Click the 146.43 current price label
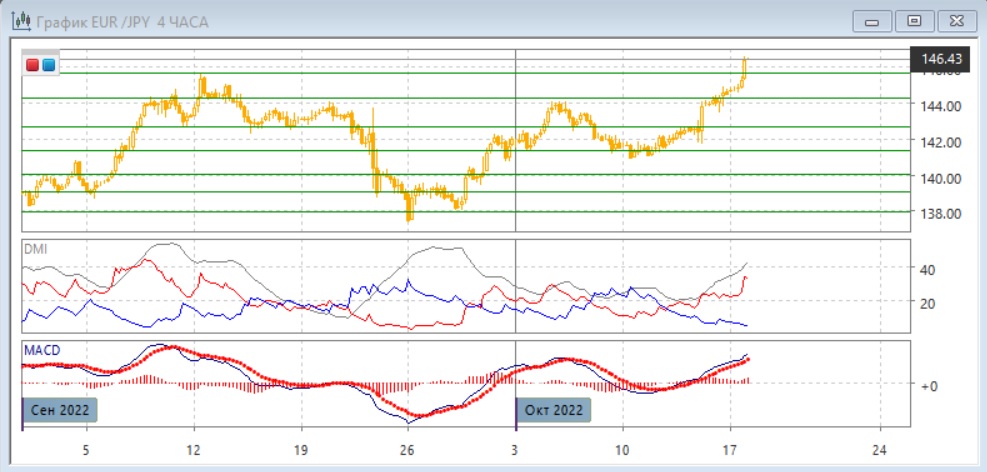 click(941, 60)
